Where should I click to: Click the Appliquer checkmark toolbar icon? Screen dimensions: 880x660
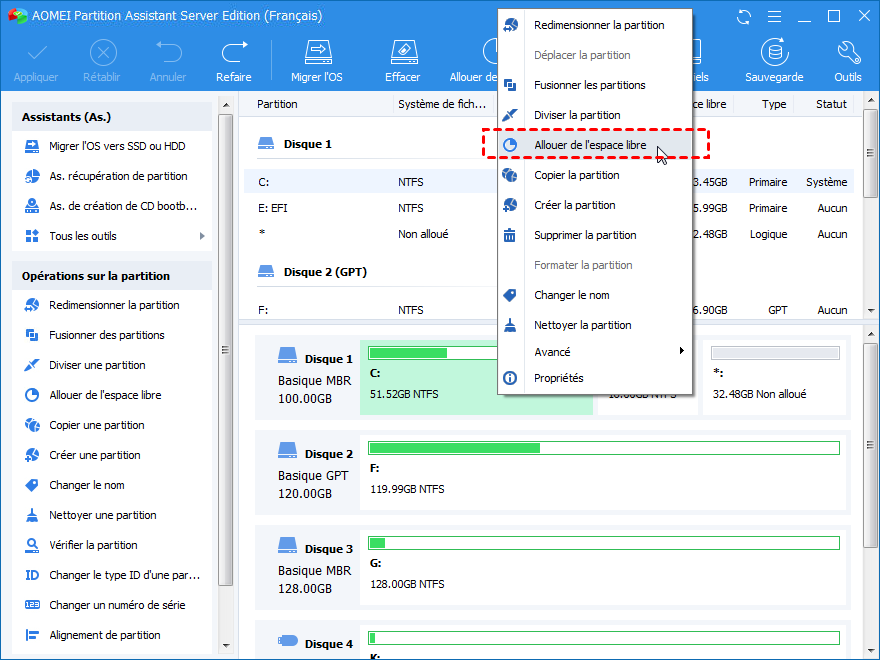click(x=36, y=54)
